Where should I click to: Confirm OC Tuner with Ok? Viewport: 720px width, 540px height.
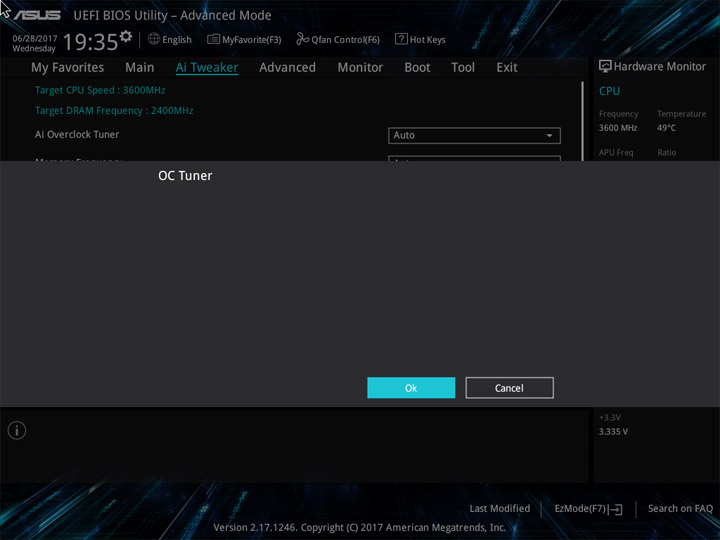pos(411,388)
